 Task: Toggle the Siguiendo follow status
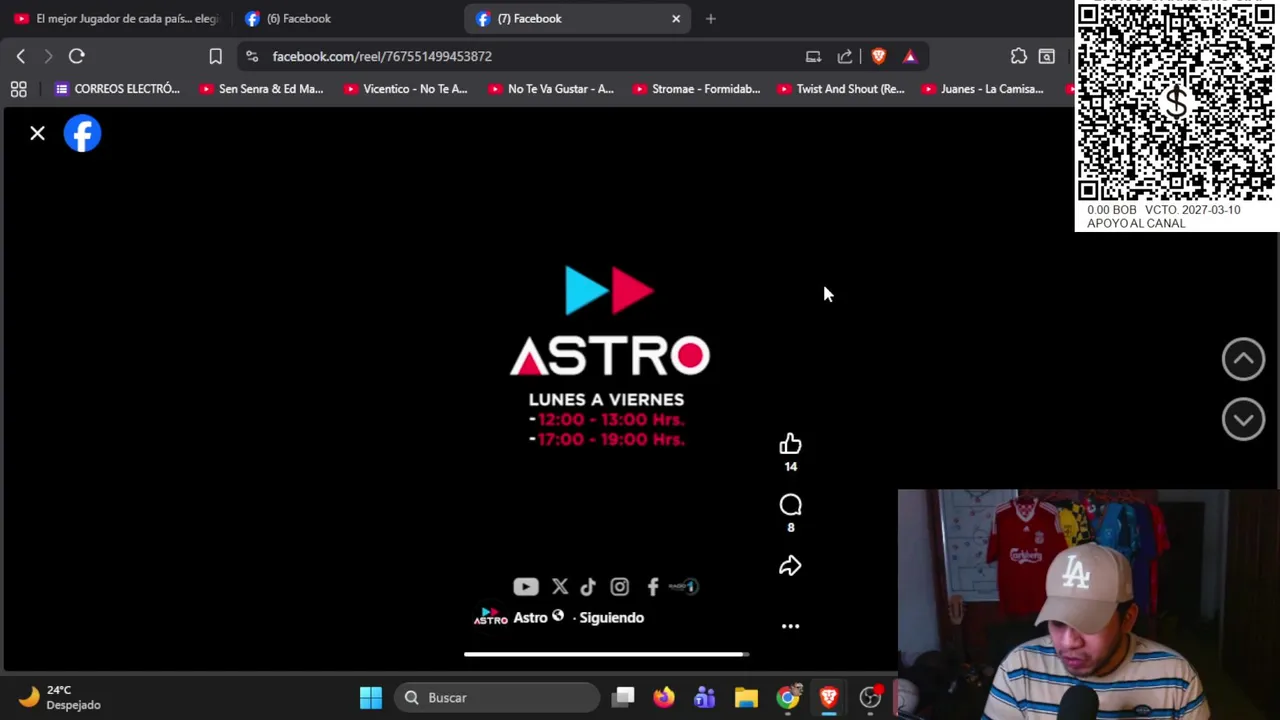coord(611,617)
